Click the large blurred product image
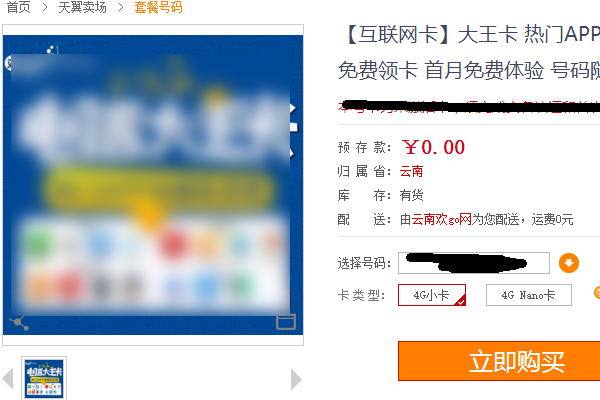Viewport: 600px width, 400px height. [x=153, y=185]
